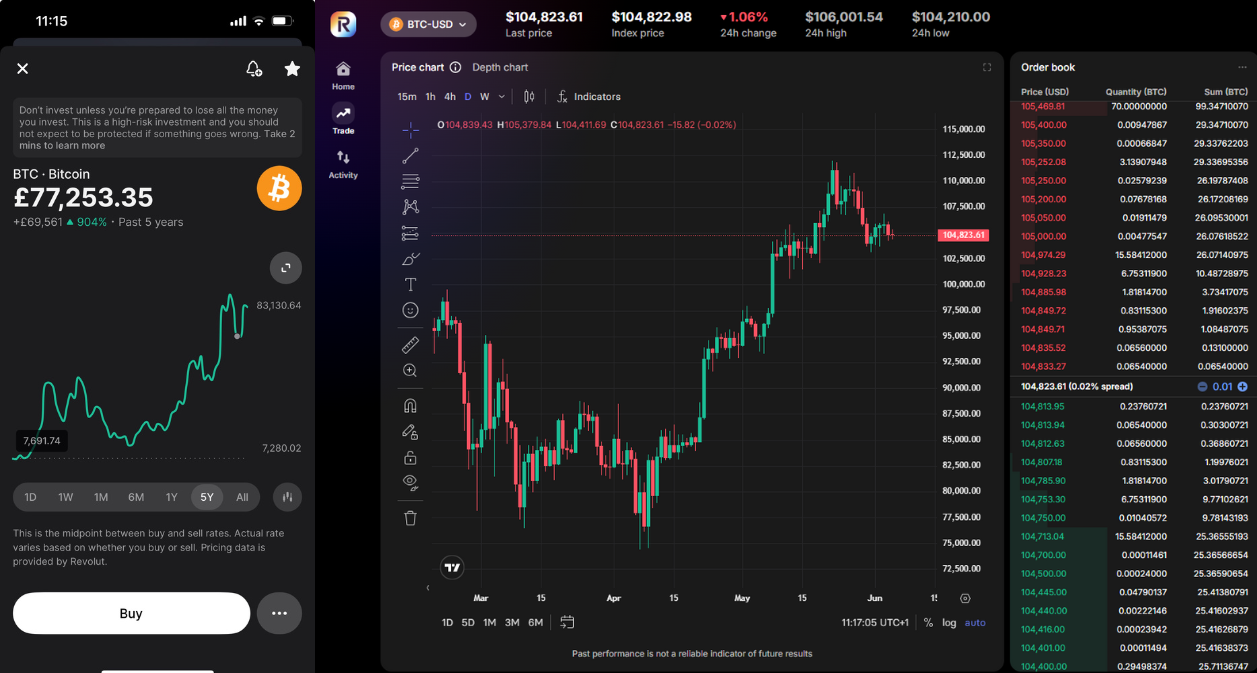Open chart style candlestick selector
This screenshot has width=1257, height=673.
(x=529, y=97)
